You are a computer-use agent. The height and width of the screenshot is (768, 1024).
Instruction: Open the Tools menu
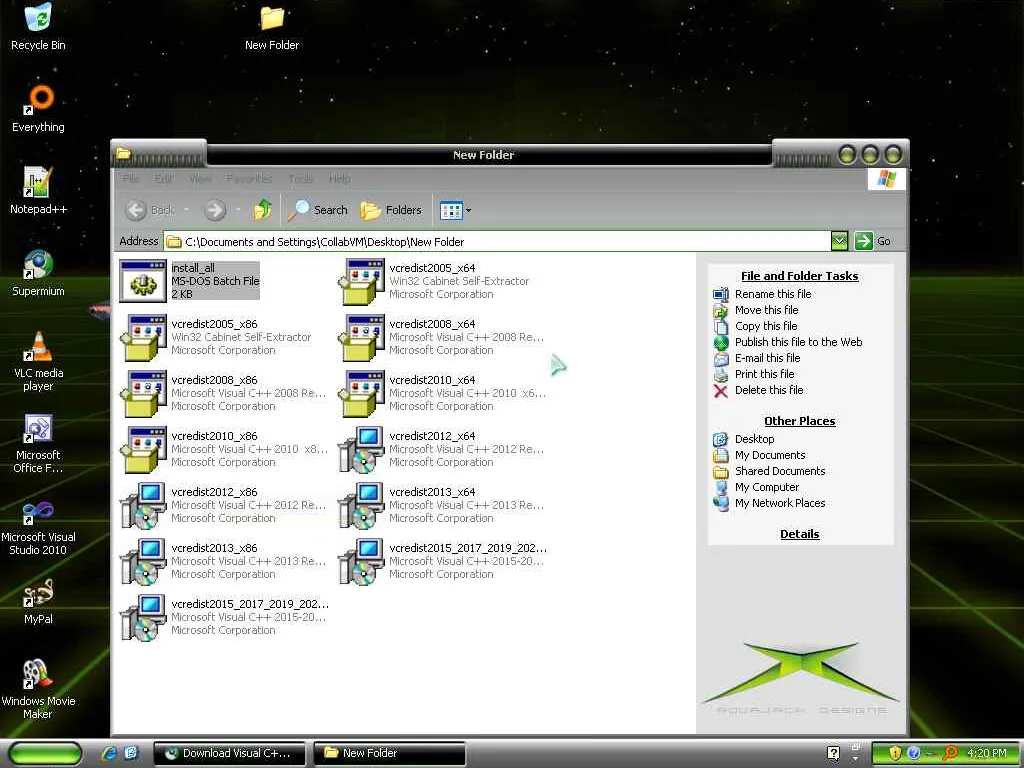[300, 178]
